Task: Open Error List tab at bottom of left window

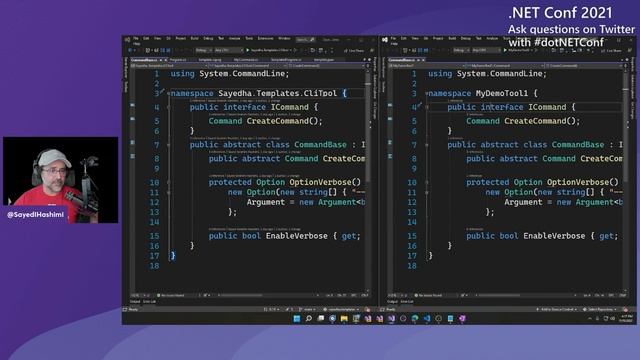Action: click(149, 302)
